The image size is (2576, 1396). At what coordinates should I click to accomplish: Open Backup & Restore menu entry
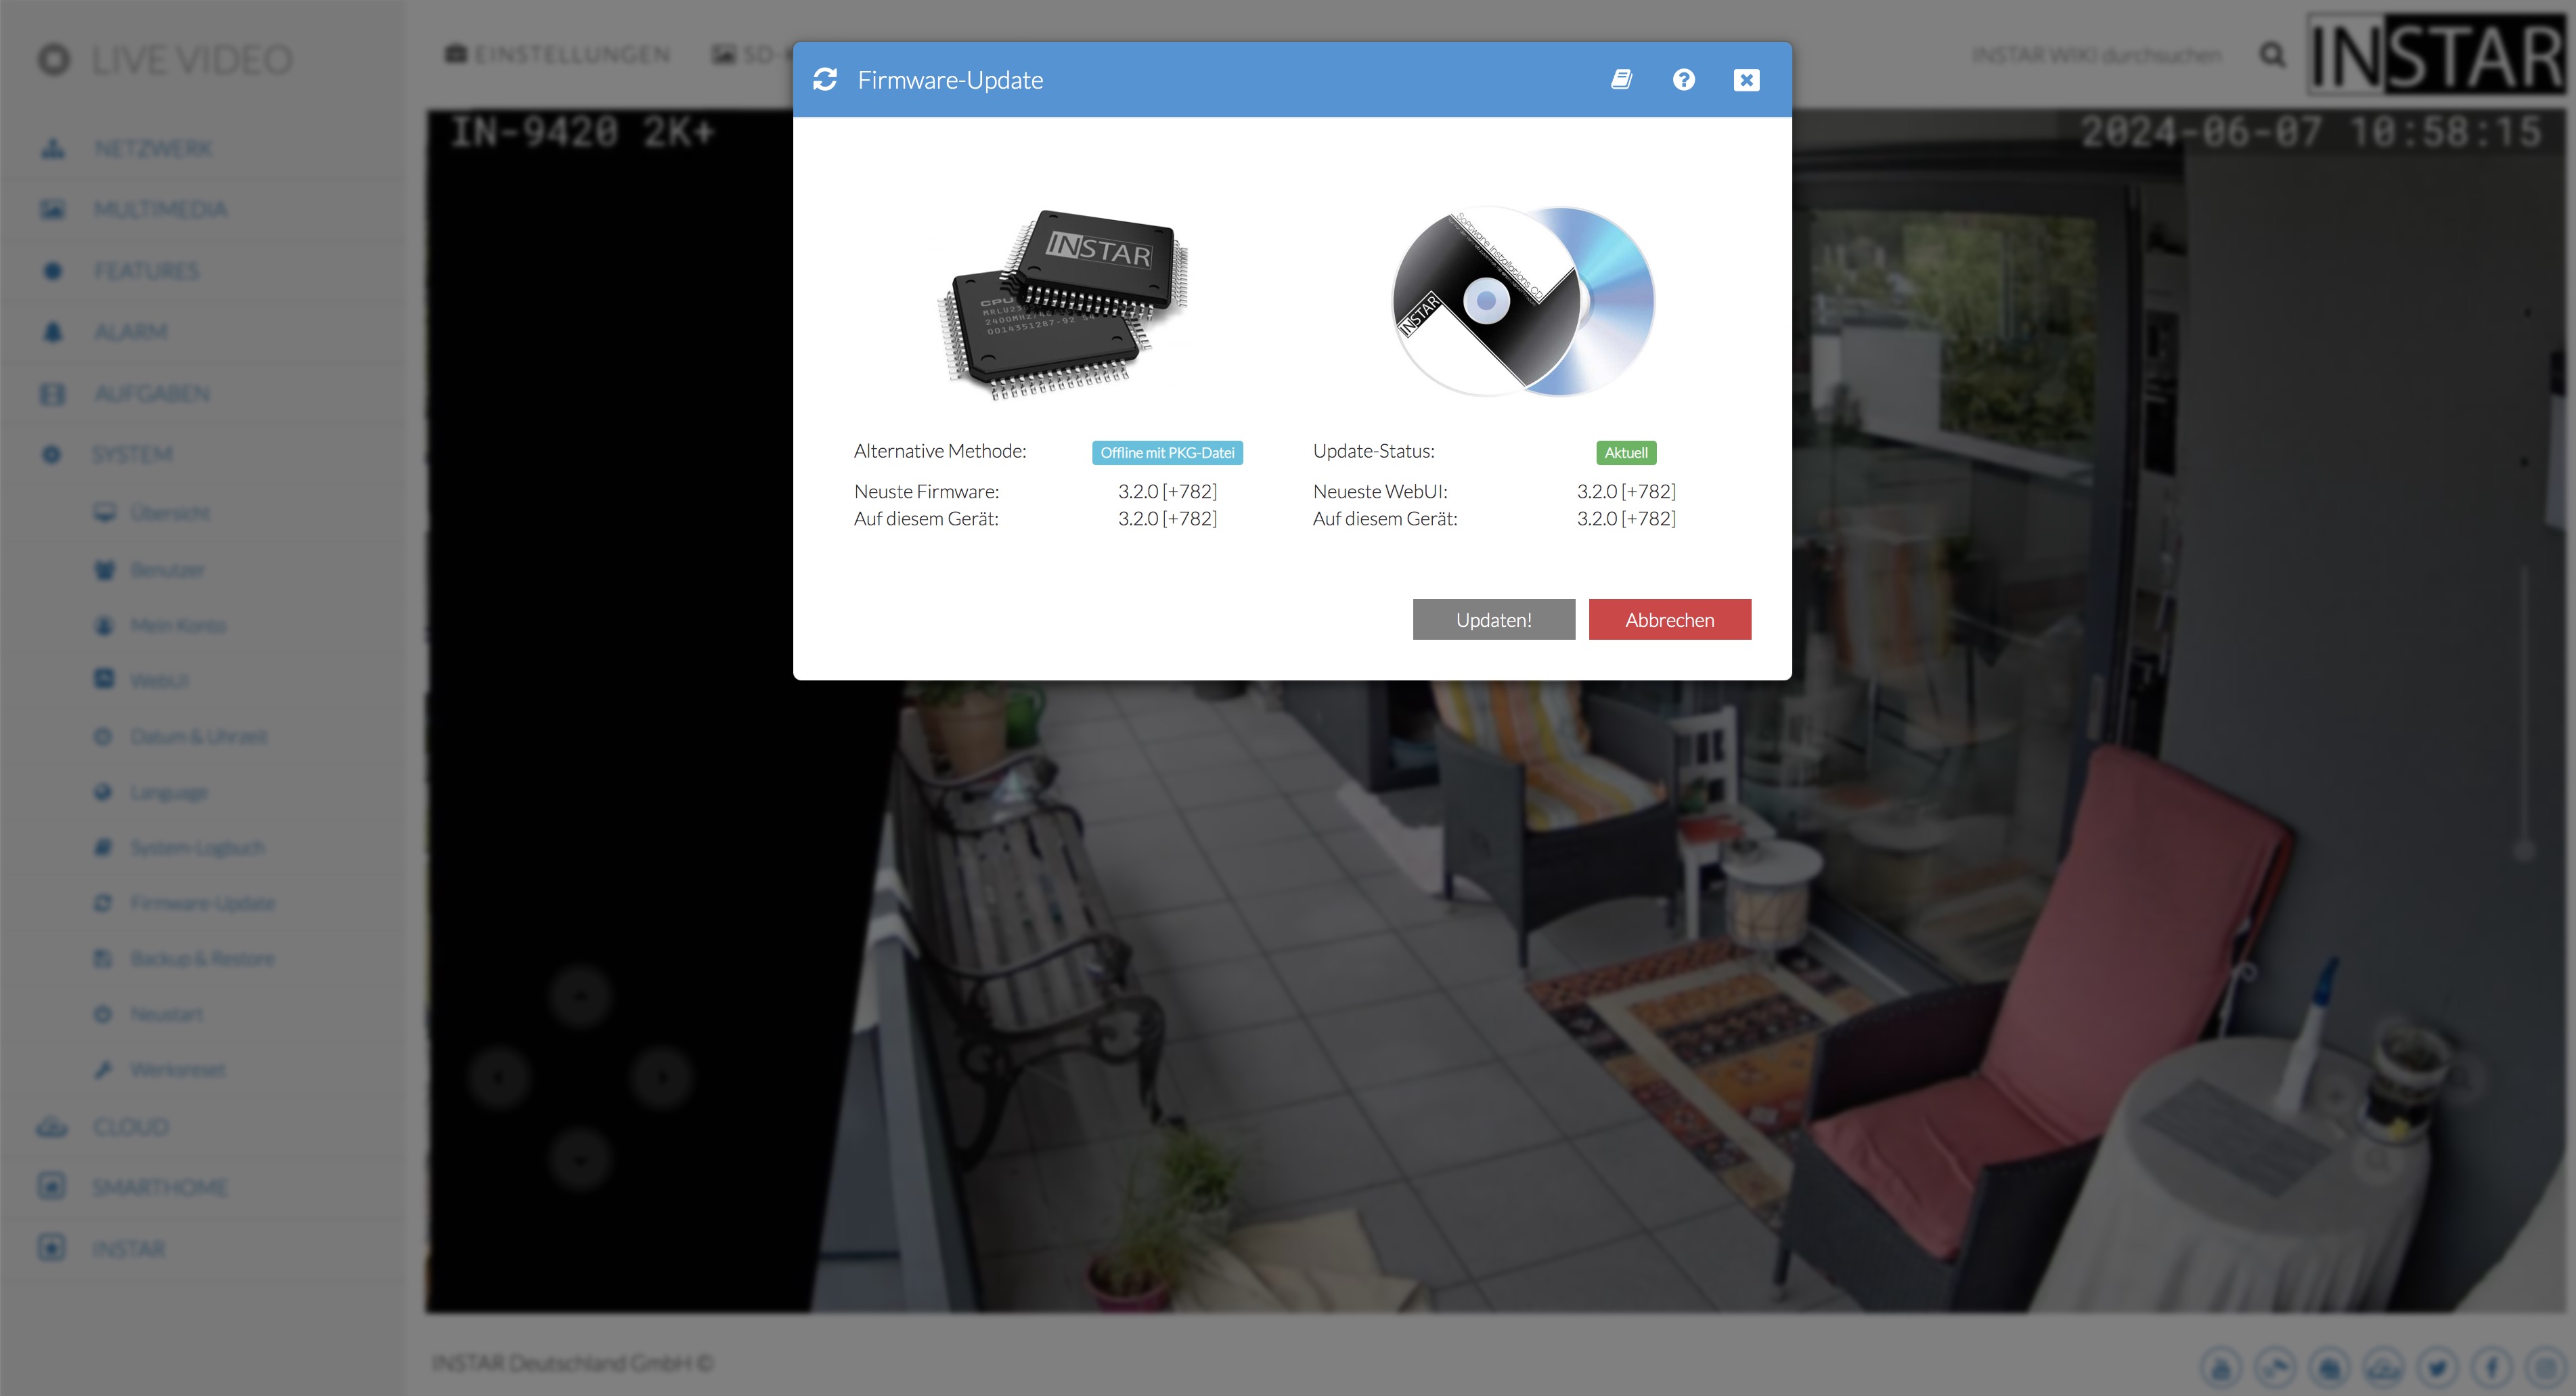coord(202,959)
